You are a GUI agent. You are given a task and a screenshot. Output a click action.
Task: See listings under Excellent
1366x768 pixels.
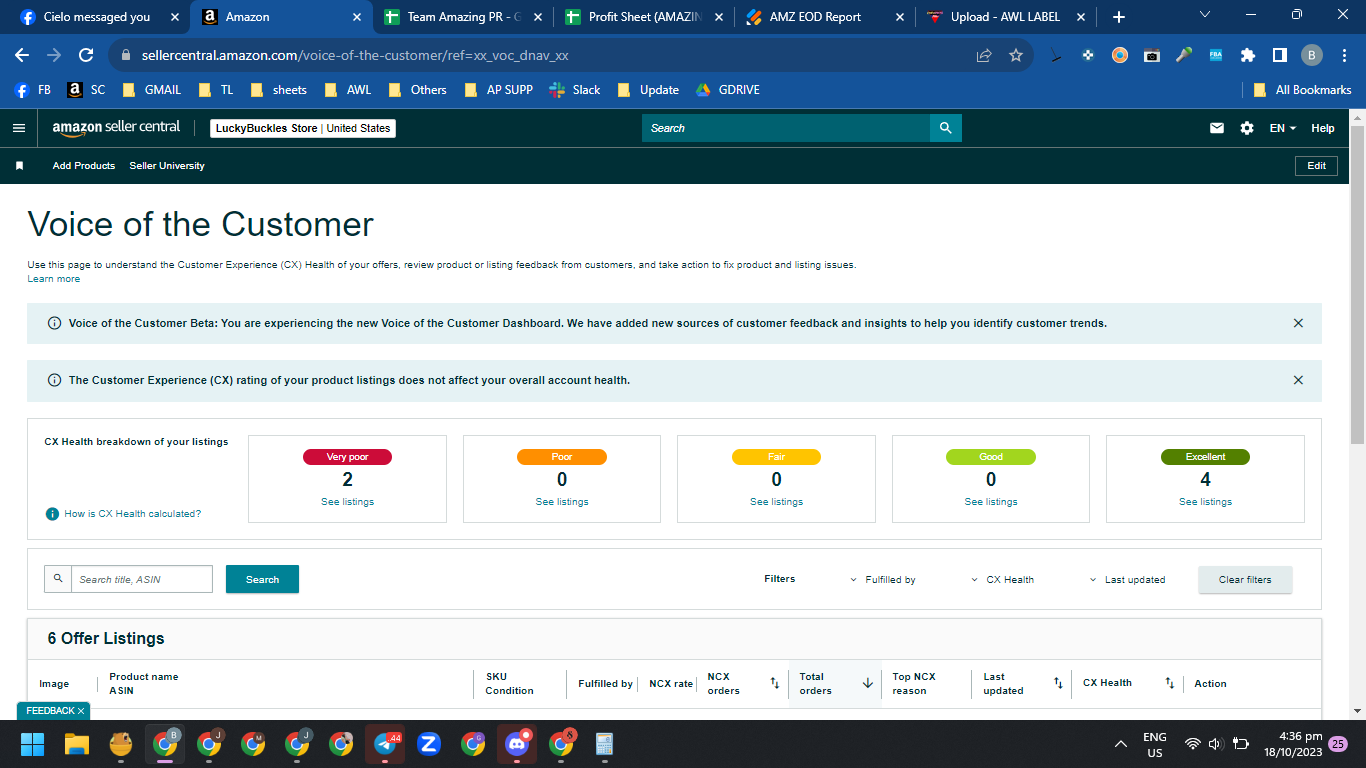(1205, 502)
